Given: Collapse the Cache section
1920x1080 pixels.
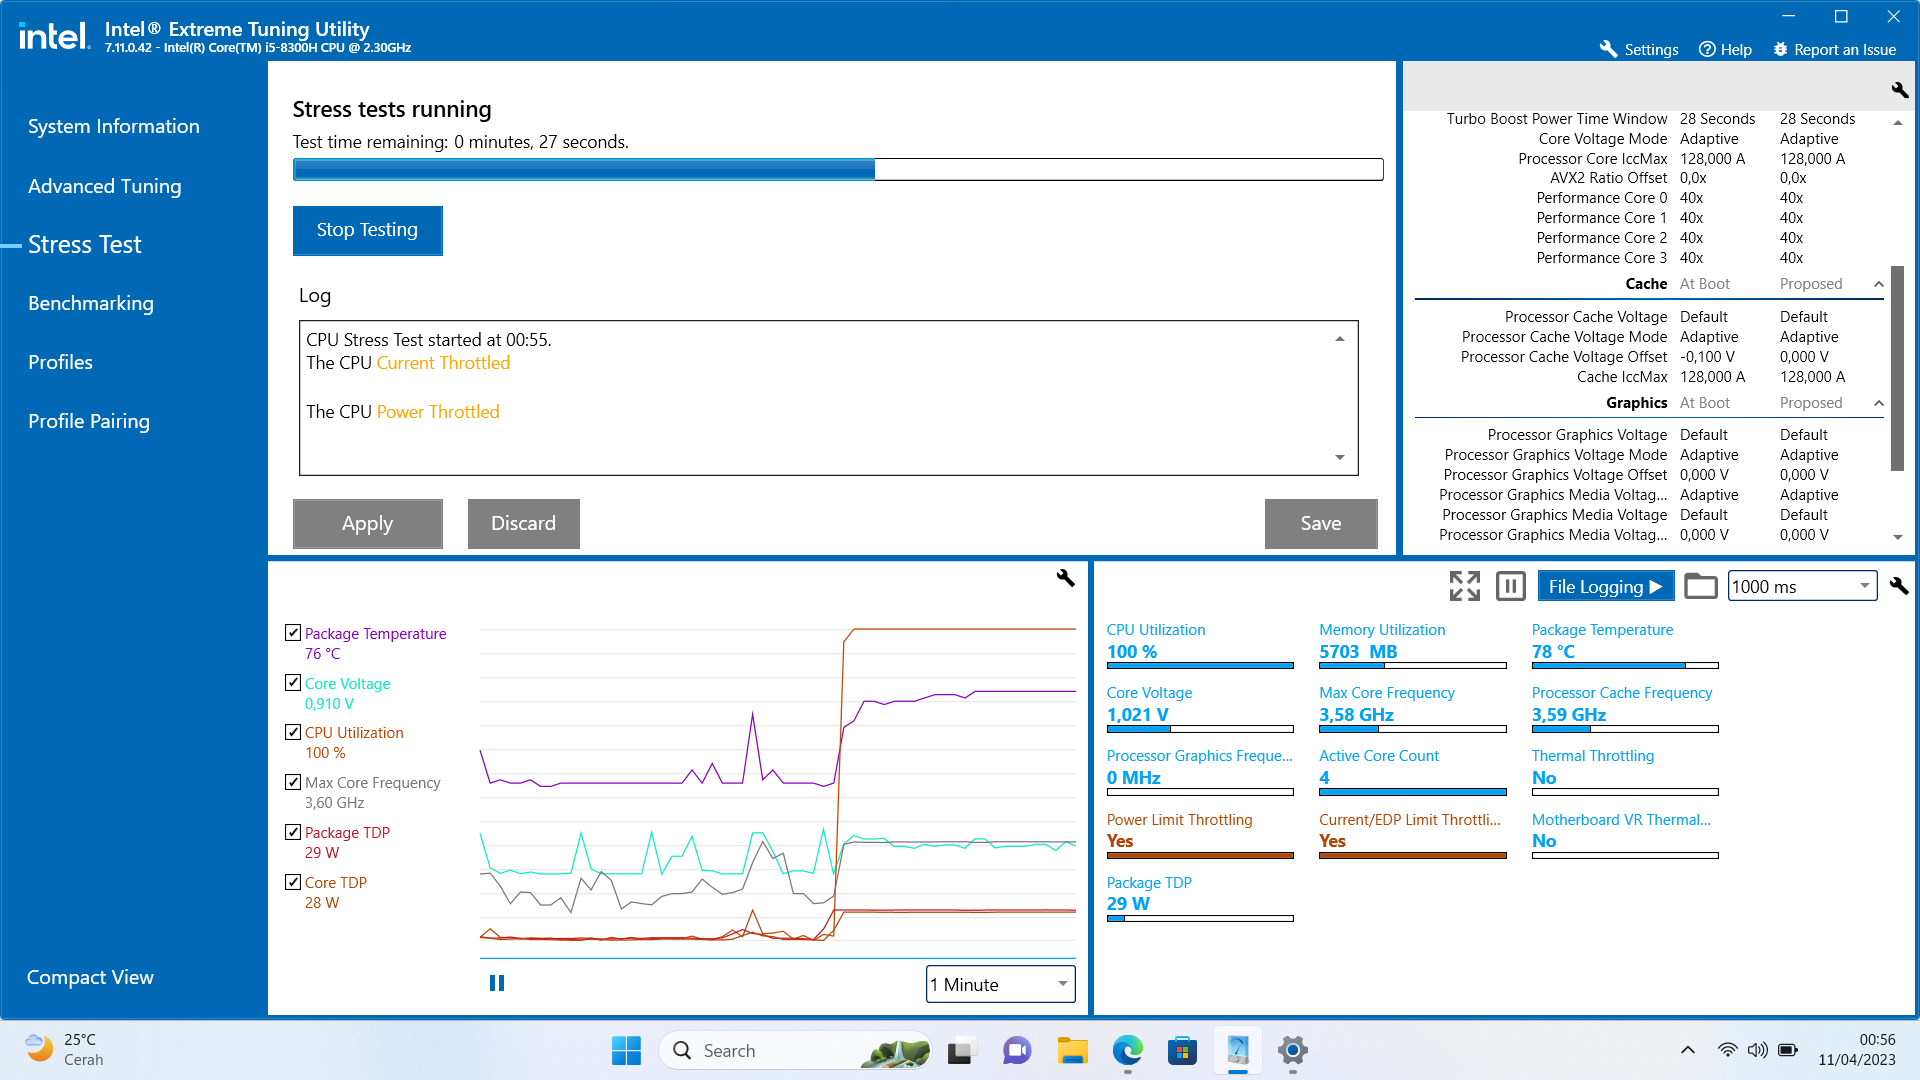Looking at the screenshot, I should (x=1879, y=284).
